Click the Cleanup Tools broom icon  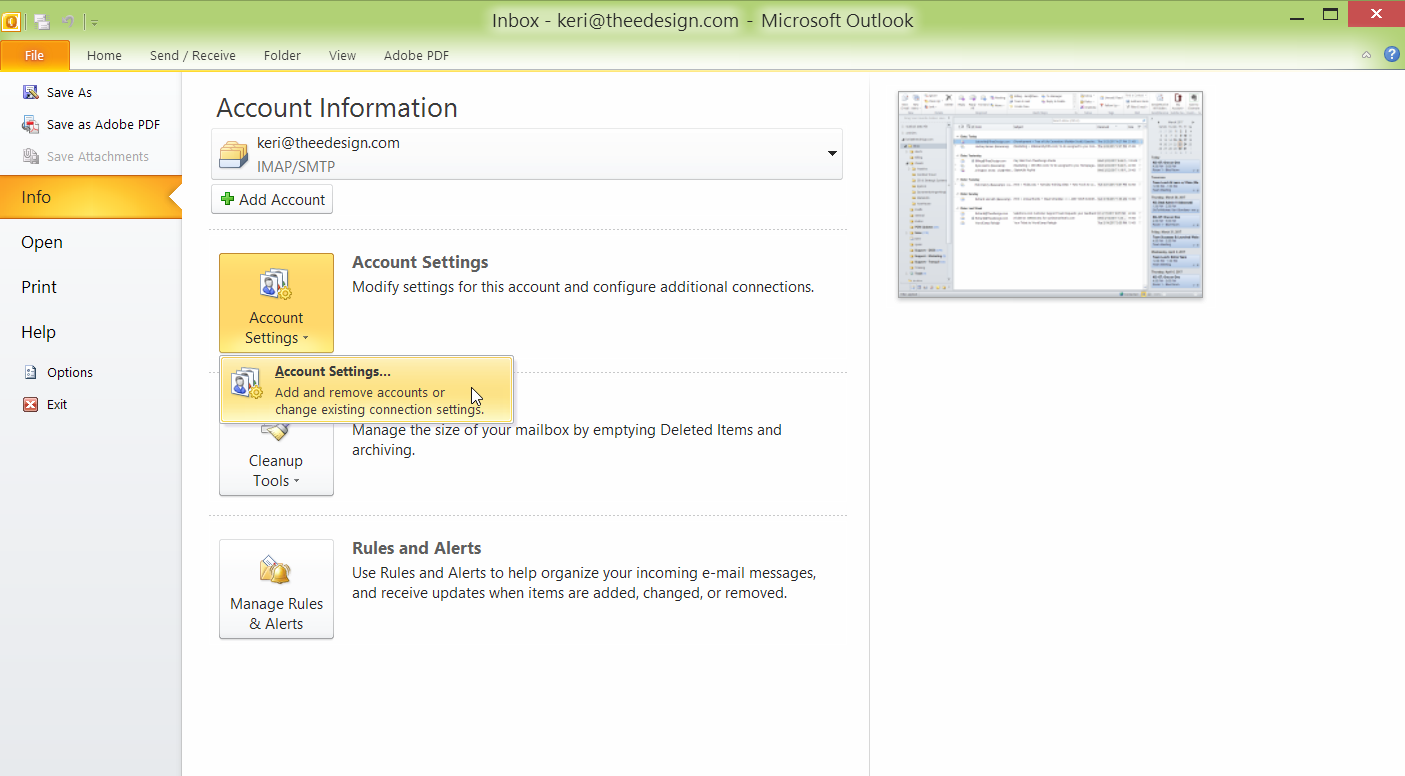(276, 429)
